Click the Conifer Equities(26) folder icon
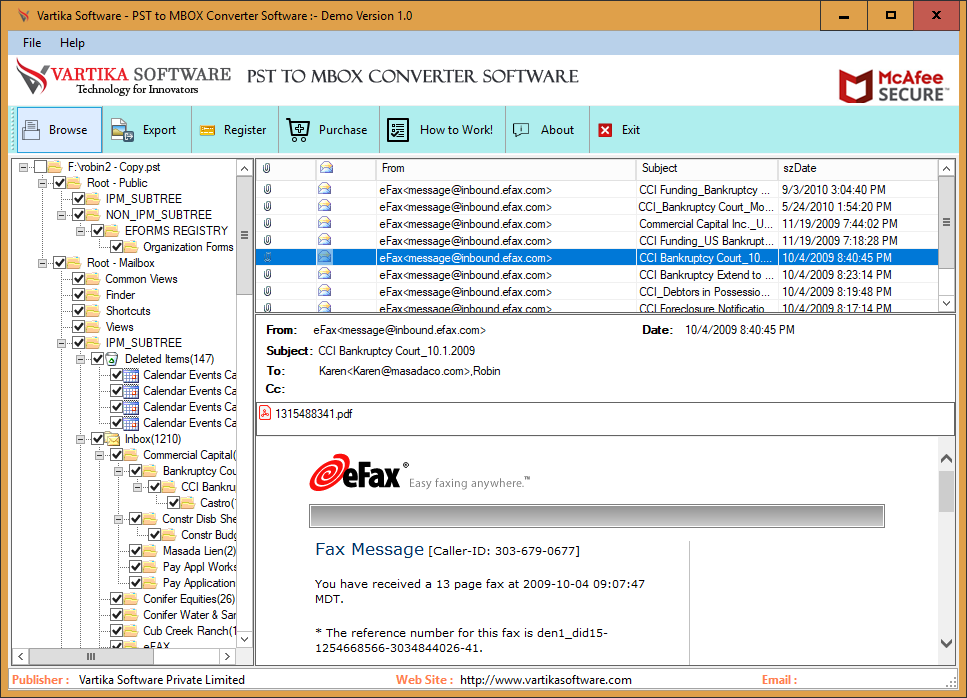The height and width of the screenshot is (698, 967). click(x=131, y=599)
